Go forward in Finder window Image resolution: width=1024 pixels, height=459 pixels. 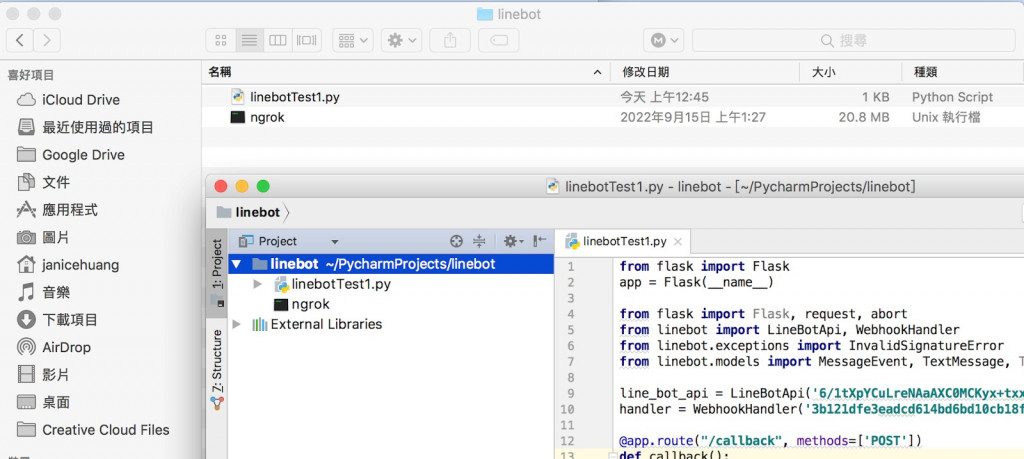pos(46,40)
